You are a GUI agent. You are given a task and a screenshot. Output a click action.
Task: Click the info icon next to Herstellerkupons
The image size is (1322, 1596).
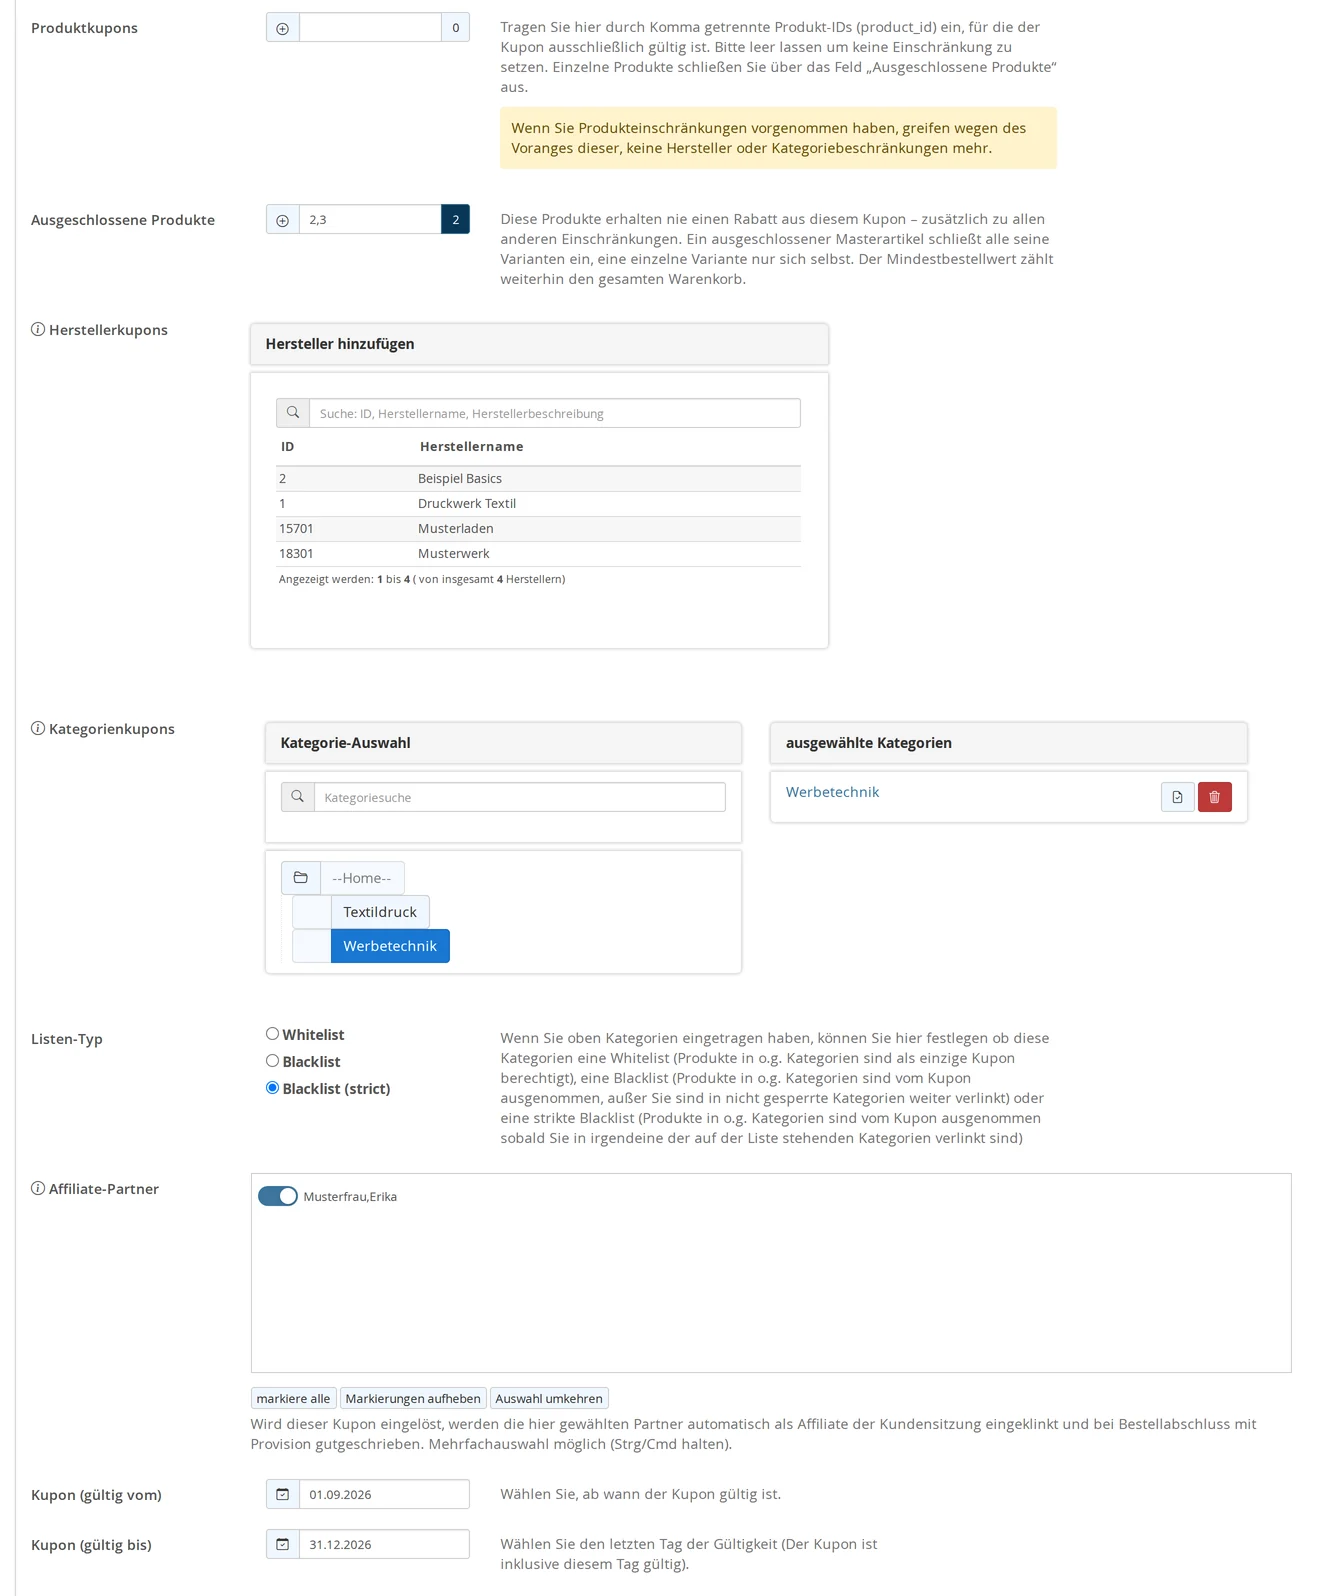click(x=38, y=330)
